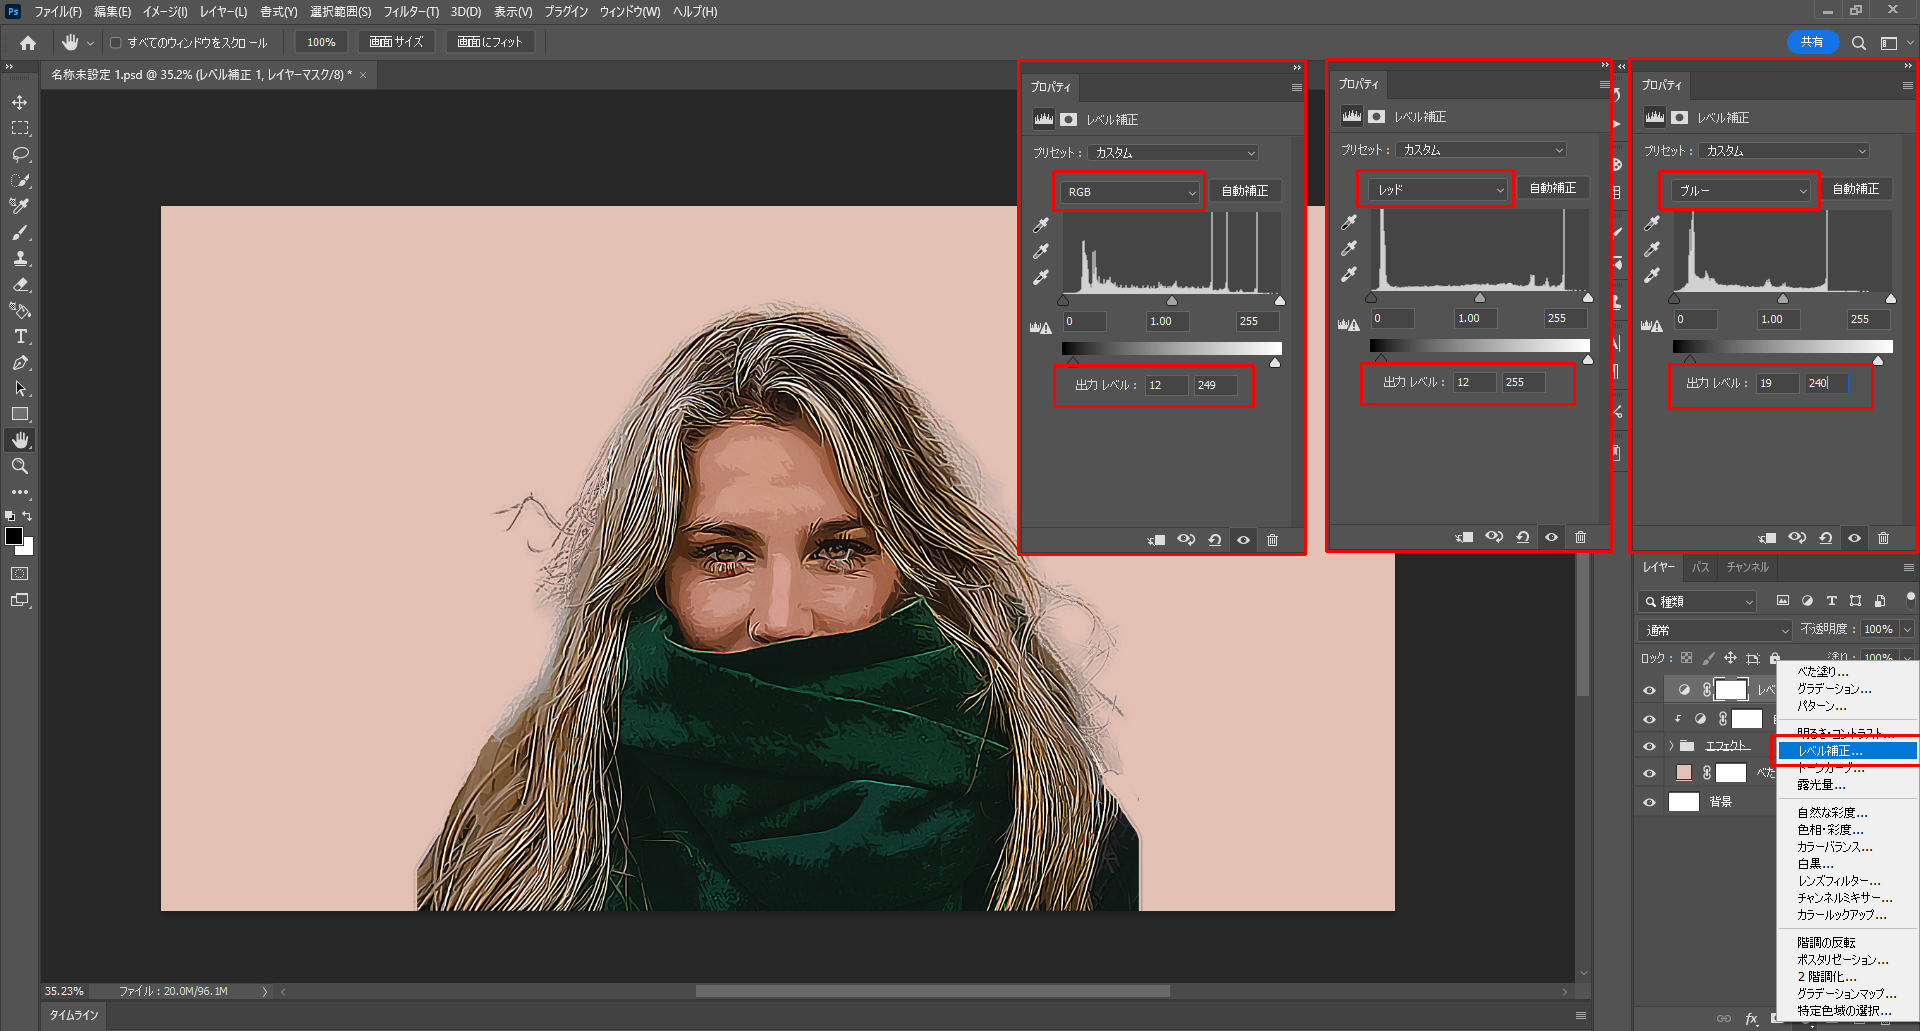The height and width of the screenshot is (1031, 1920).
Task: Open the search icon at top right
Action: coord(1858,43)
